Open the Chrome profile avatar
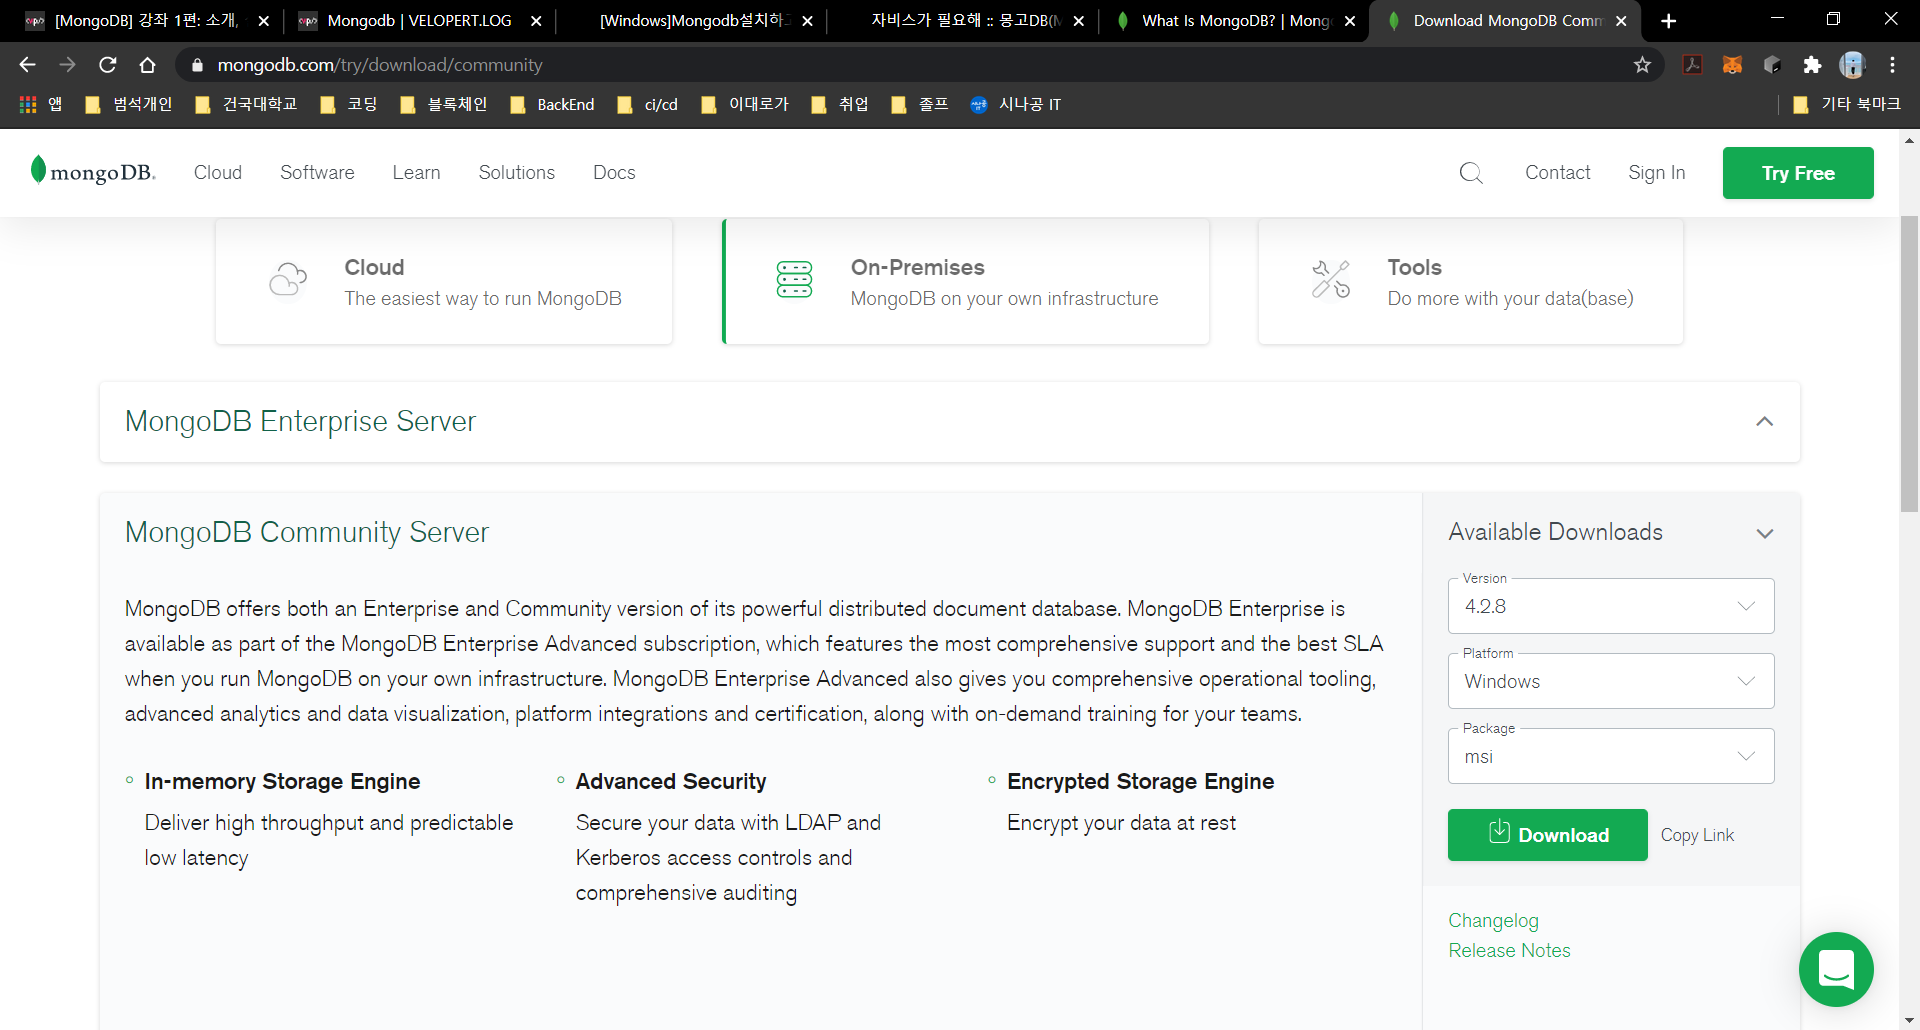The height and width of the screenshot is (1030, 1920). point(1852,65)
